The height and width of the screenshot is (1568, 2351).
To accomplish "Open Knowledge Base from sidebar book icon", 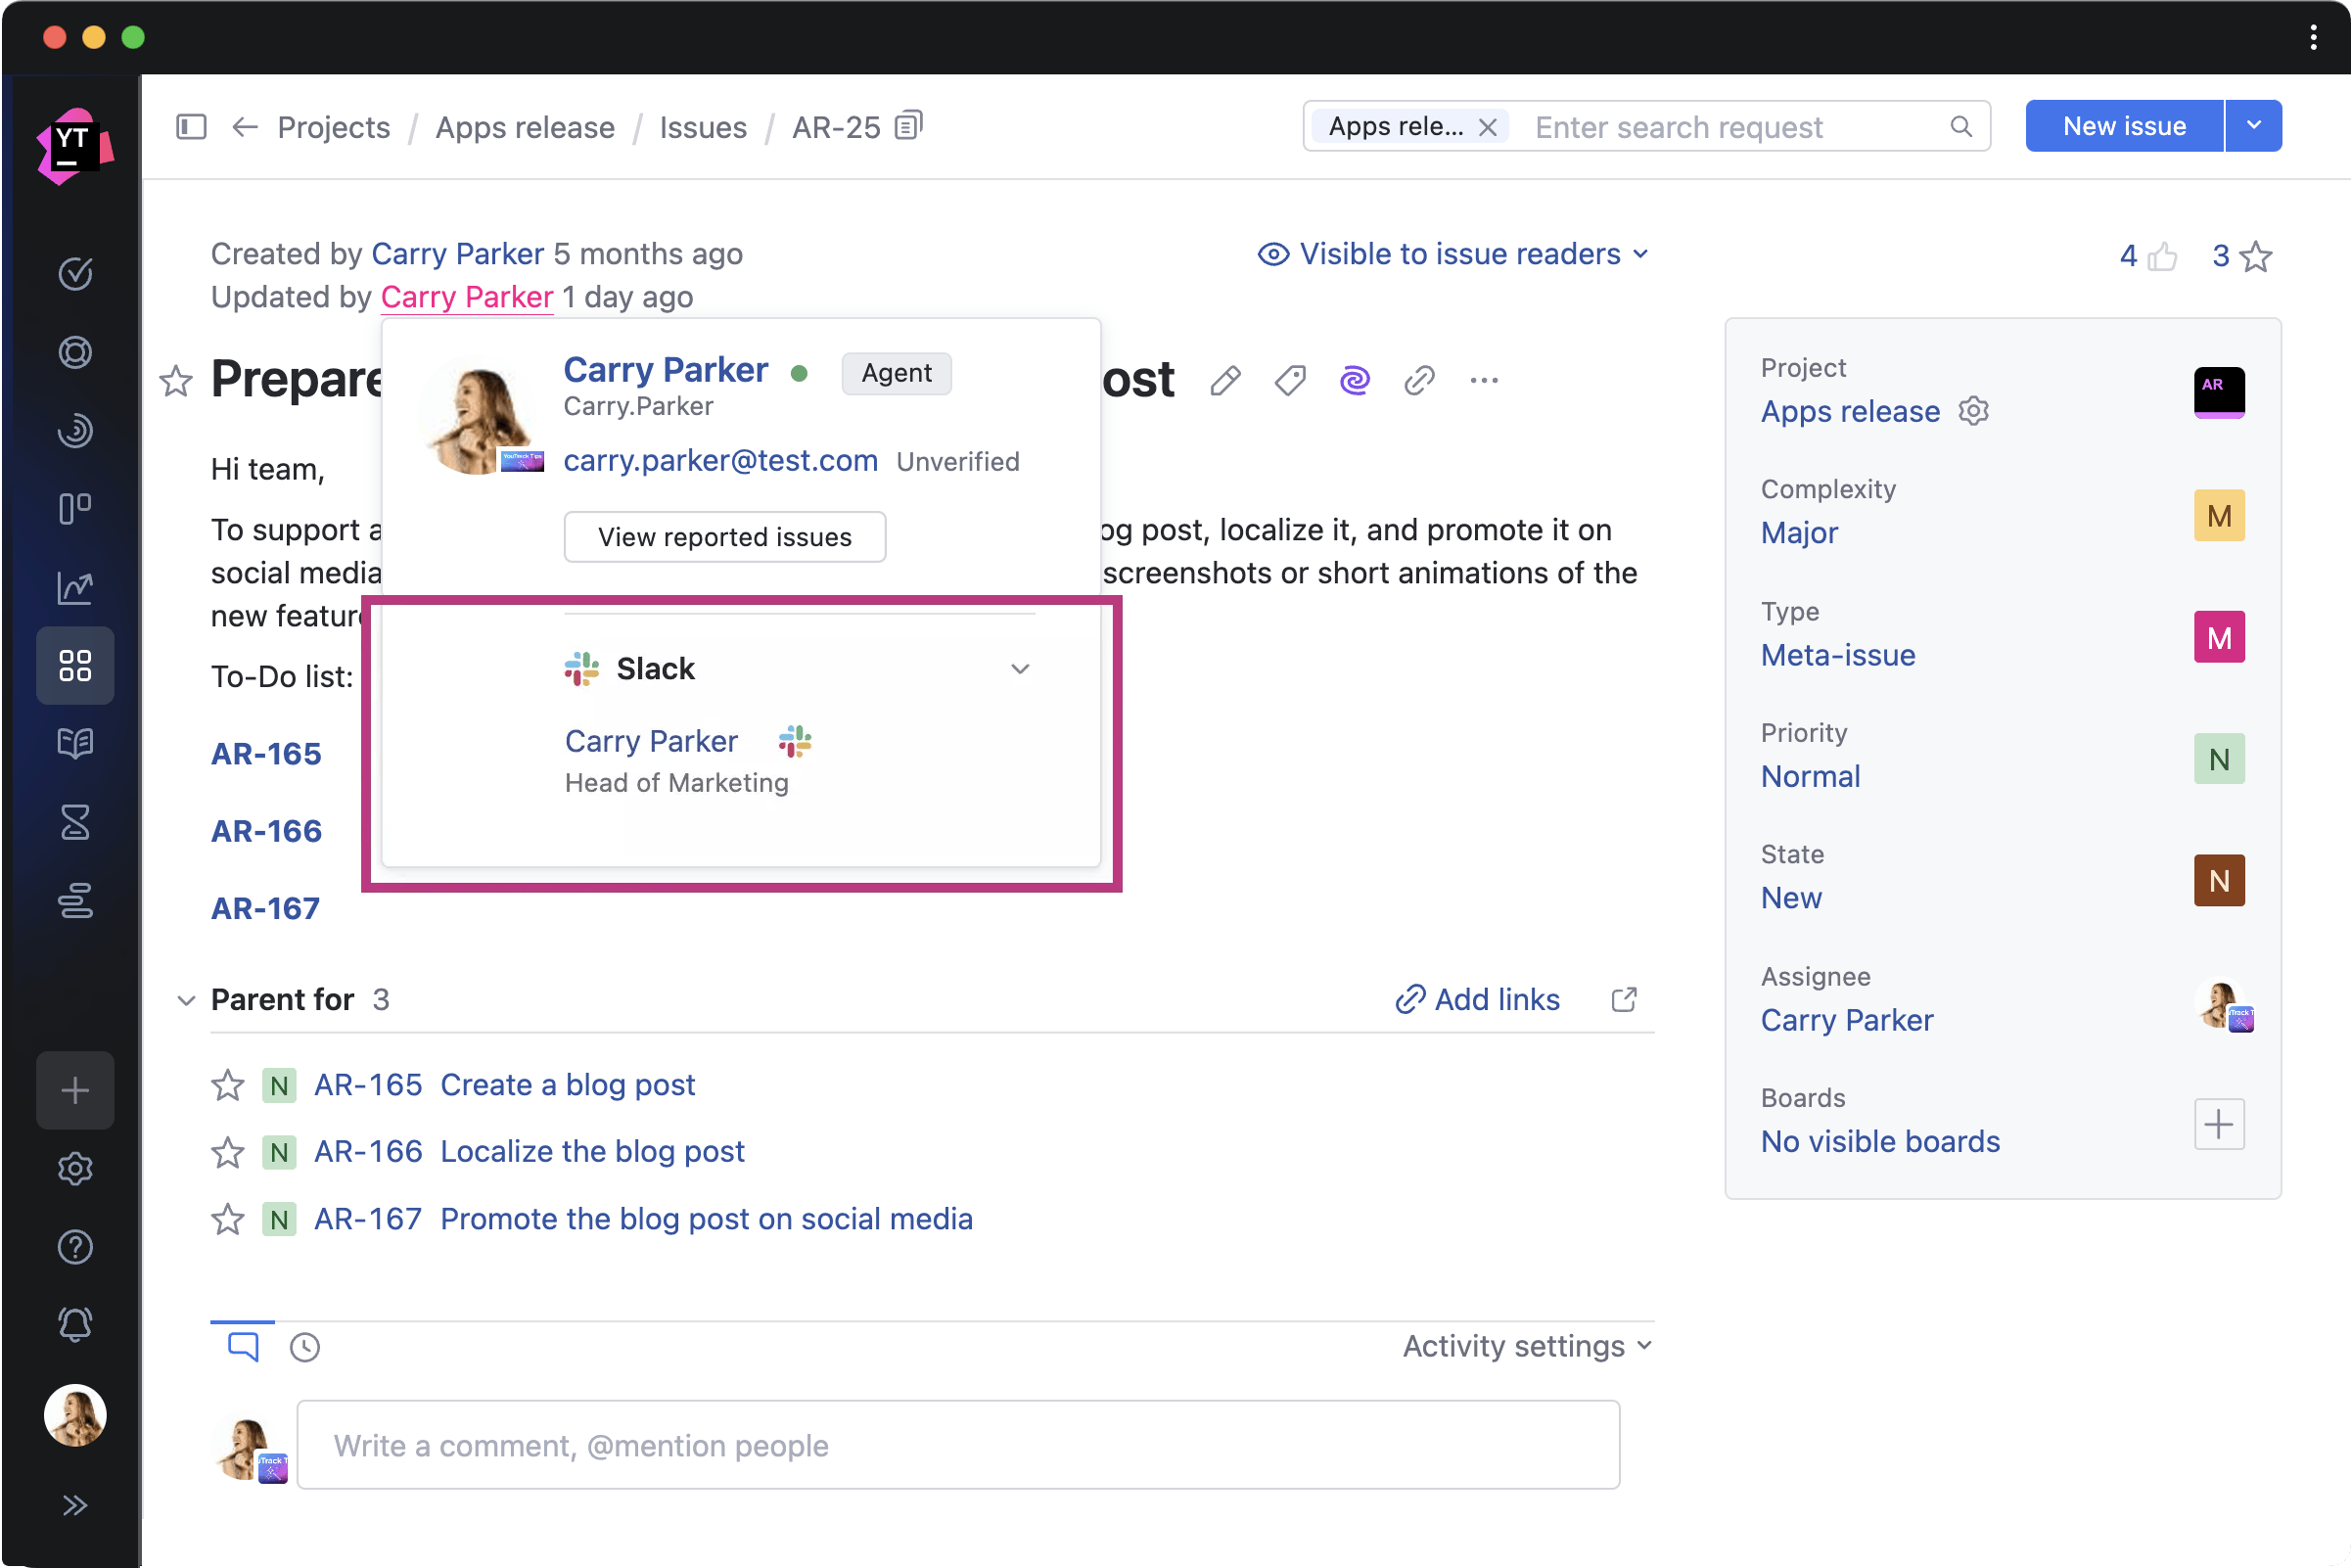I will [x=75, y=743].
